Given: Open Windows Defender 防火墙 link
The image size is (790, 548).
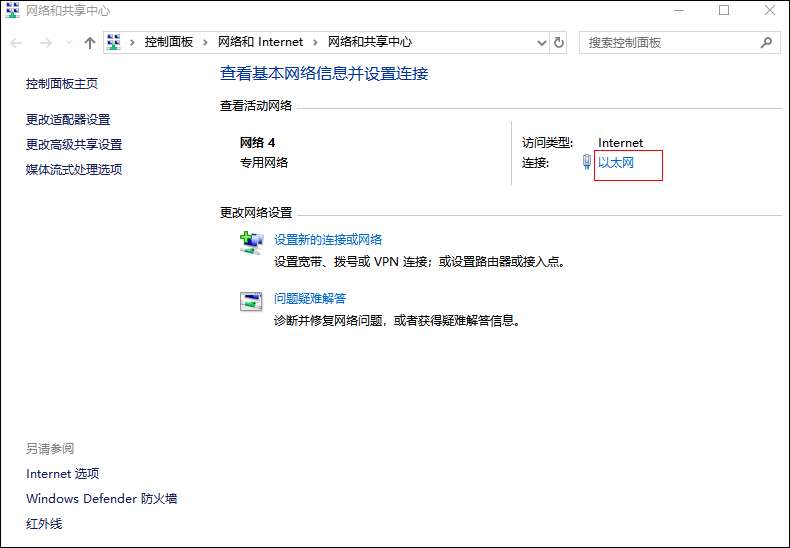Looking at the screenshot, I should 102,499.
